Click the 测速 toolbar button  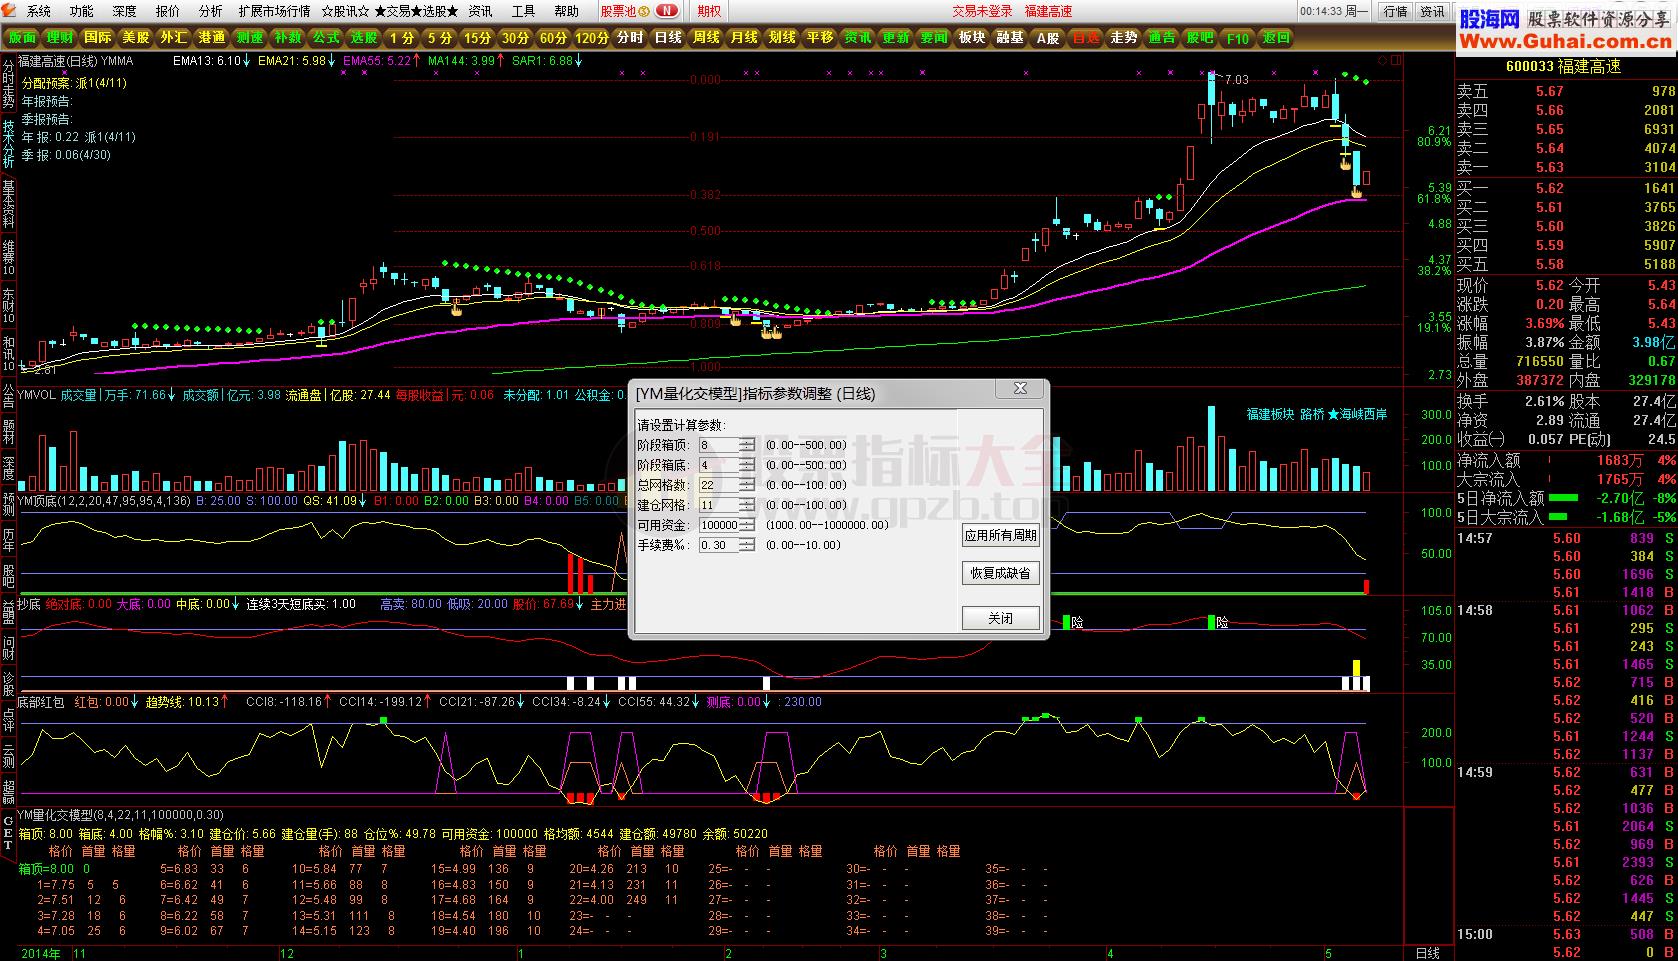250,38
